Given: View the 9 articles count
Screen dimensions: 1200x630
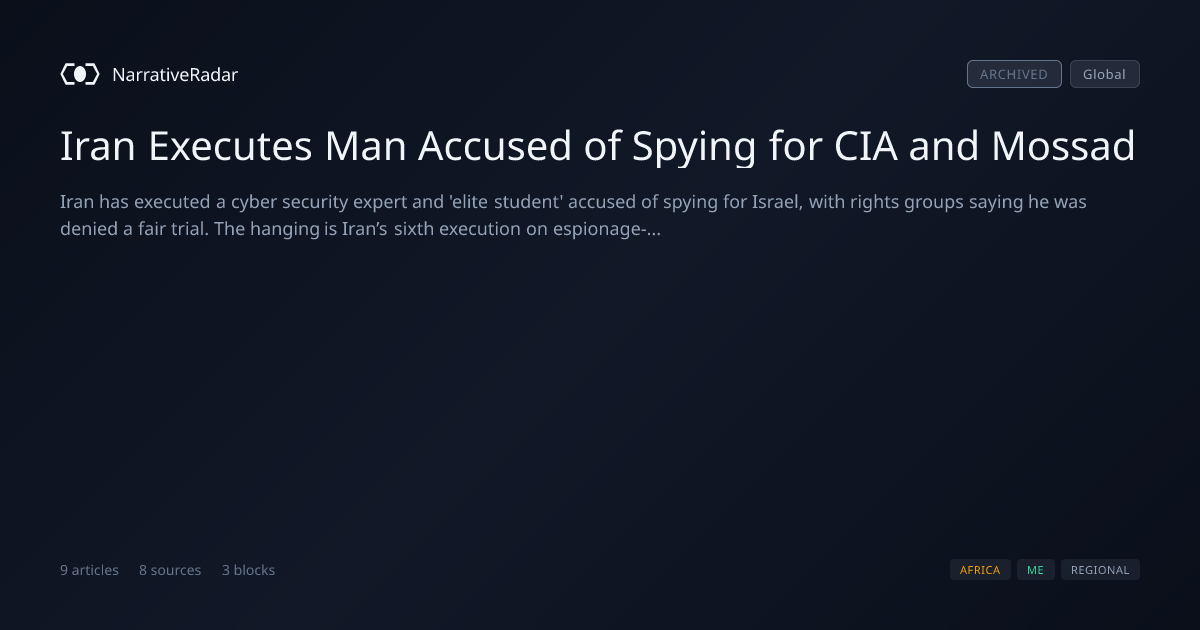Looking at the screenshot, I should (x=89, y=570).
